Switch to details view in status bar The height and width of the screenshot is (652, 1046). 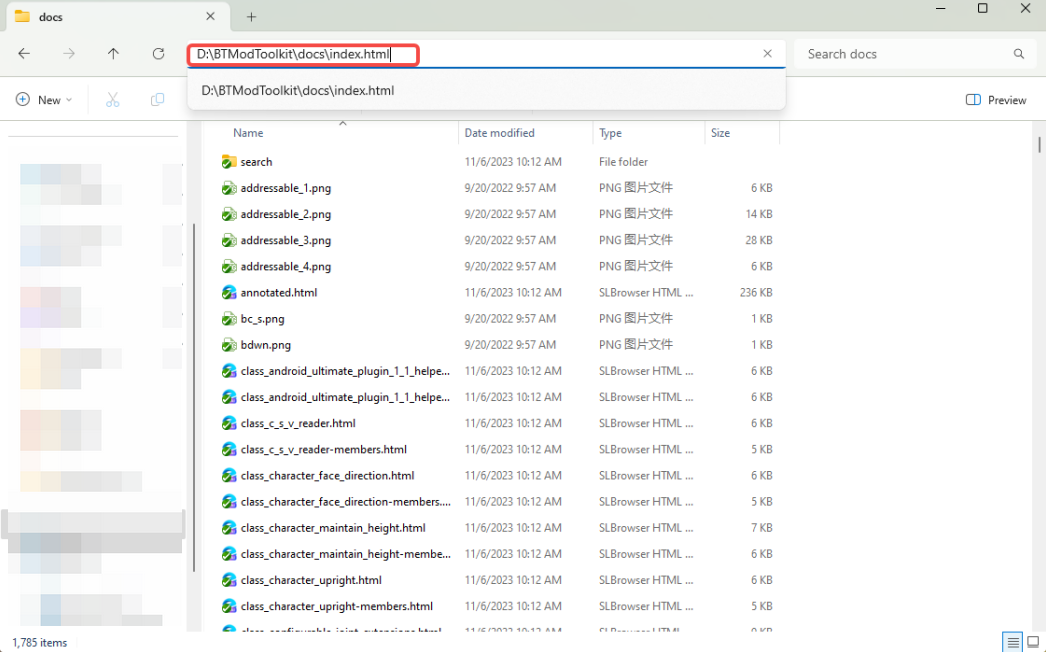(1013, 642)
